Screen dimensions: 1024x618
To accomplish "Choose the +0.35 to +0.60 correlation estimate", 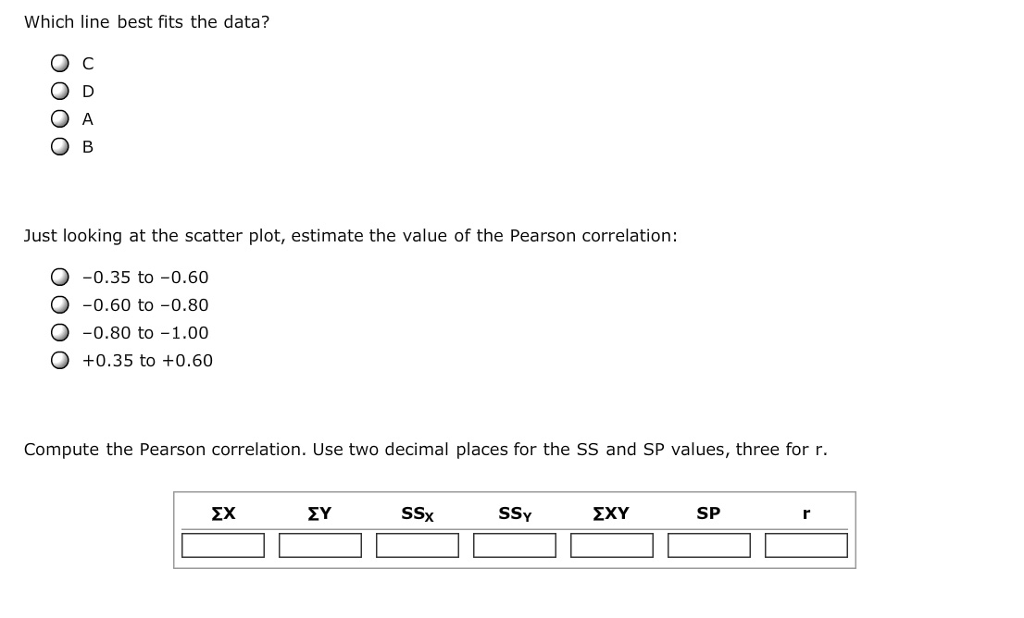I will pos(59,361).
